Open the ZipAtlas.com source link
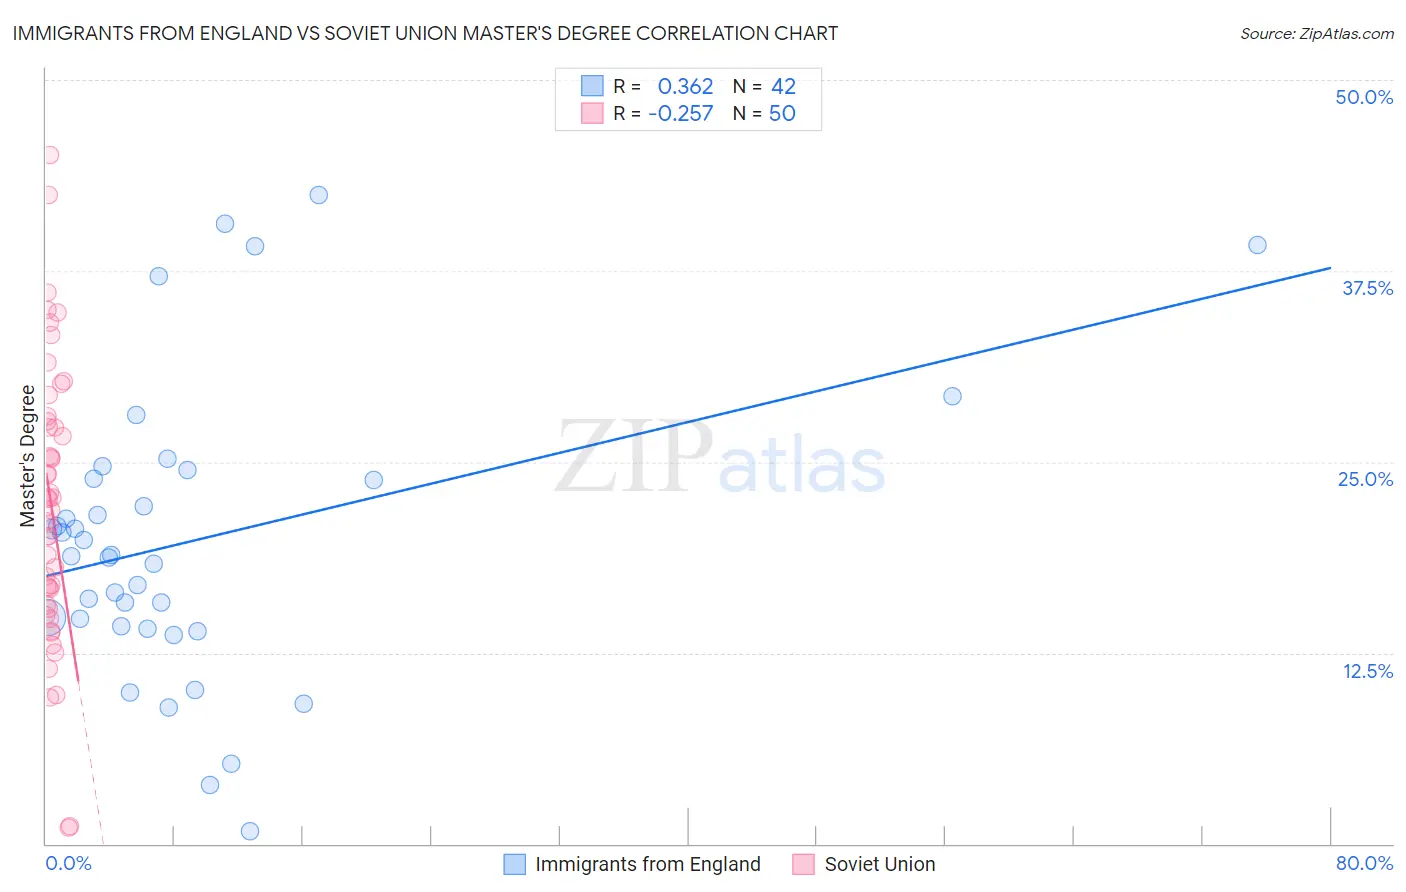1406x892 pixels. pos(1316,33)
